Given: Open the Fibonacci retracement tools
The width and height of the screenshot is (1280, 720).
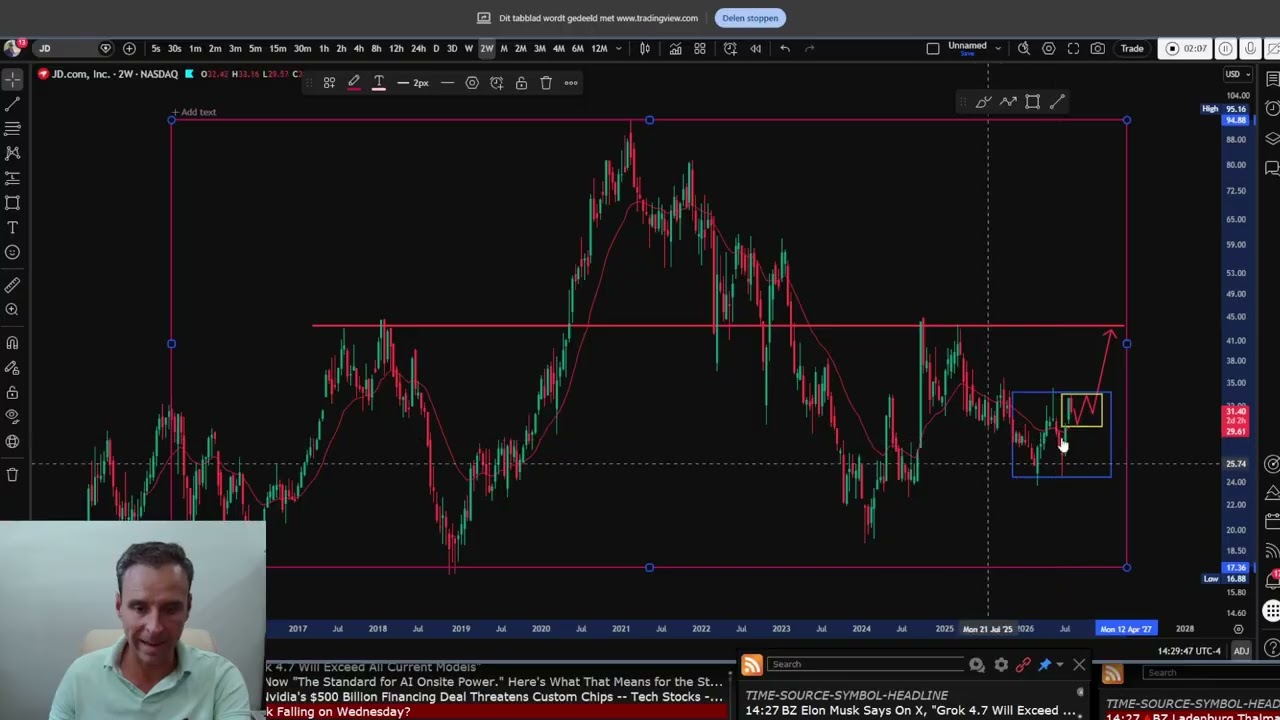Looking at the screenshot, I should pos(12,129).
